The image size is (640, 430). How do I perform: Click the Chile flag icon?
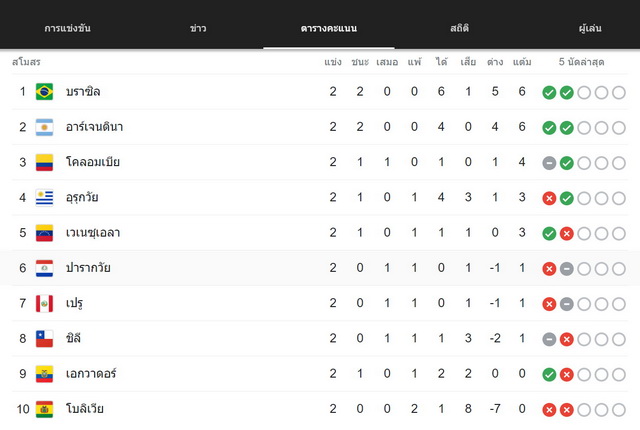pos(44,339)
